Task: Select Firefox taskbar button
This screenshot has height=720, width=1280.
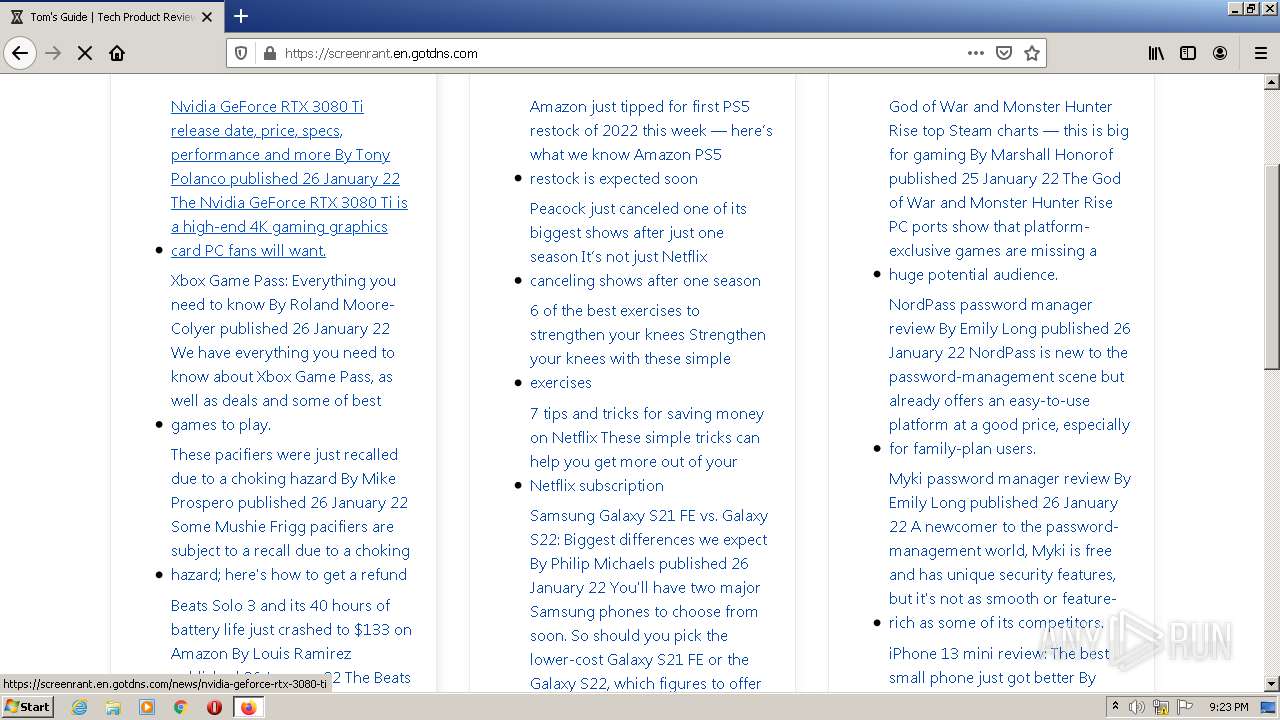Action: [x=248, y=707]
